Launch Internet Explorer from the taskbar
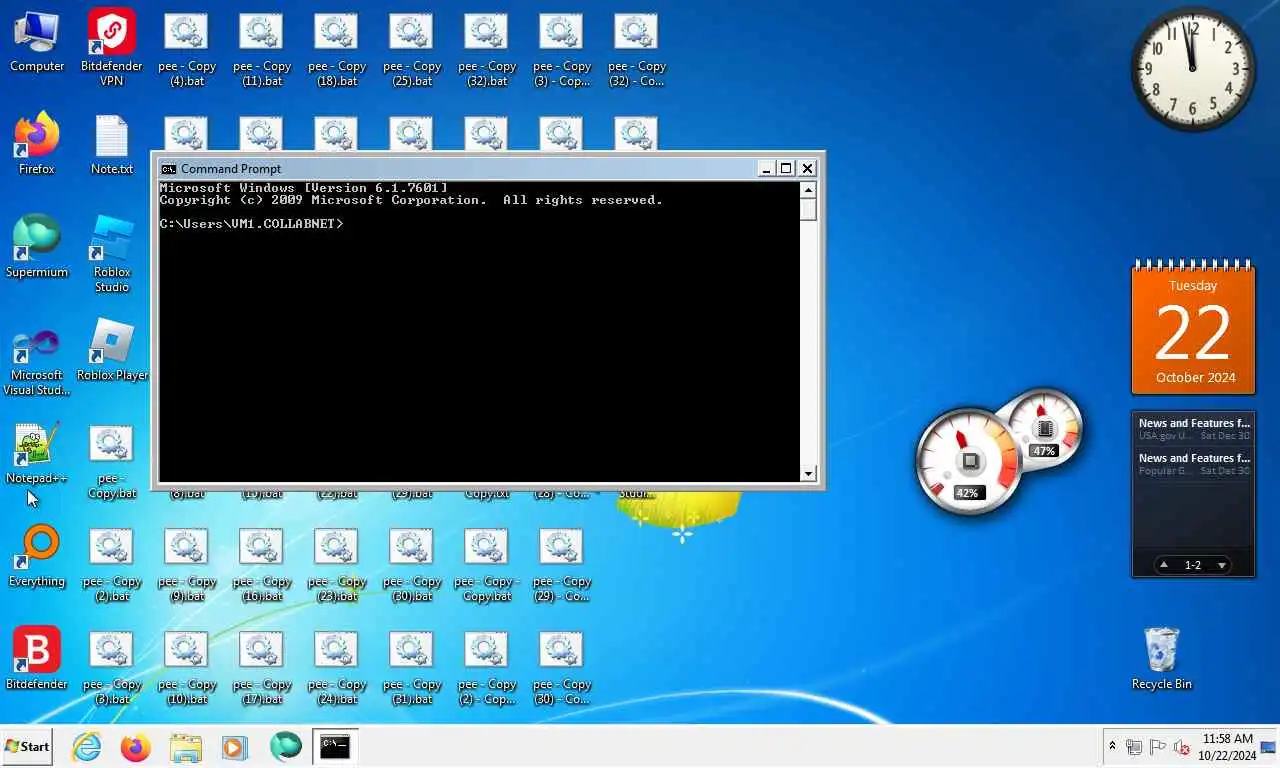This screenshot has width=1280, height=768. 87,746
